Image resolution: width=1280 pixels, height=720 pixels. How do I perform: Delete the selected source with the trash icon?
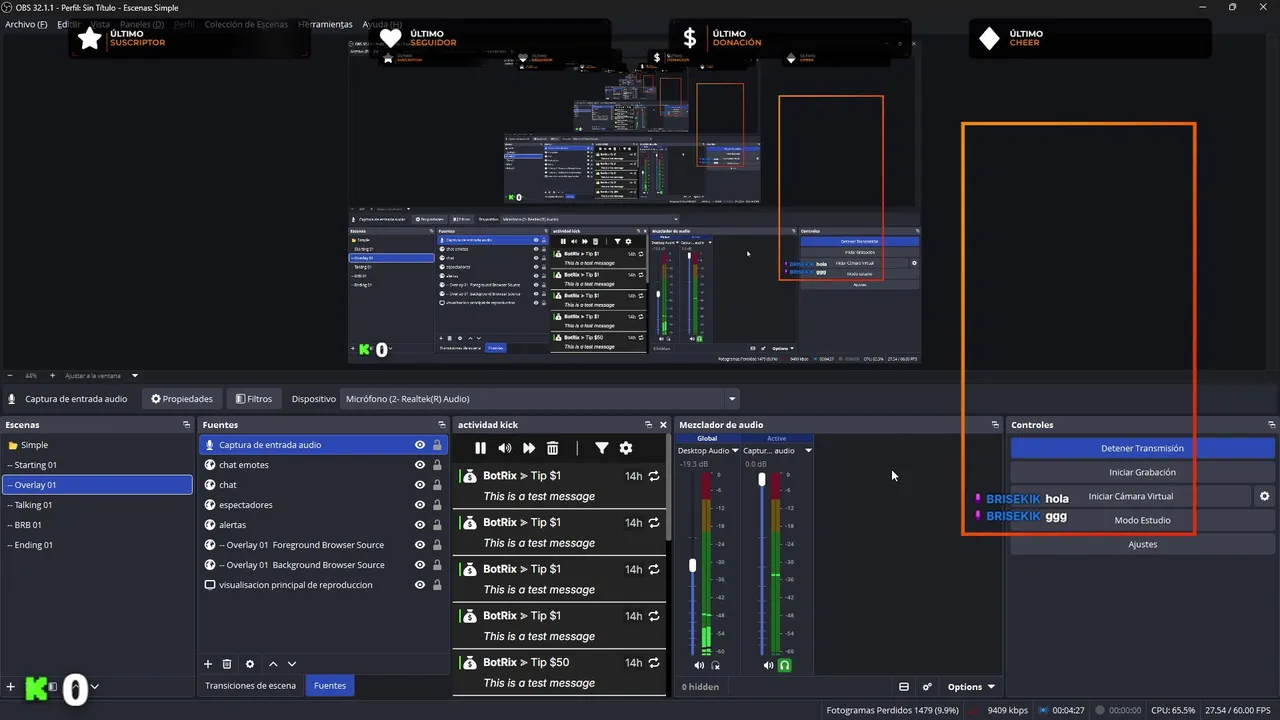227,664
